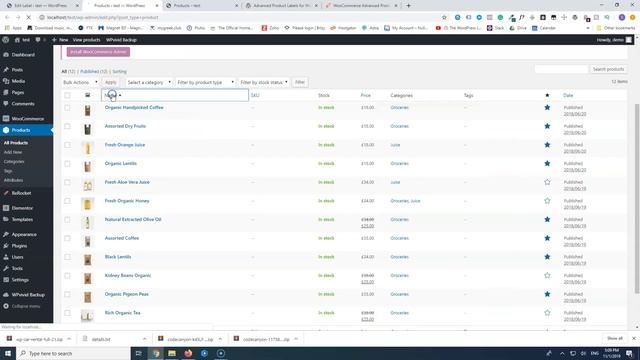Click the Apply bulk action button
The height and width of the screenshot is (360, 640).
pyautogui.click(x=111, y=82)
